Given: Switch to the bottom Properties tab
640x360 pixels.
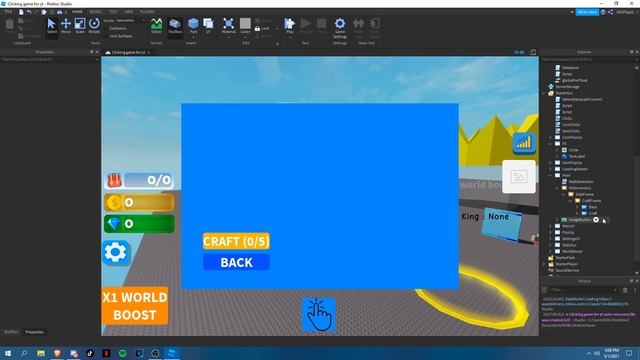Looking at the screenshot, I should click(x=34, y=332).
